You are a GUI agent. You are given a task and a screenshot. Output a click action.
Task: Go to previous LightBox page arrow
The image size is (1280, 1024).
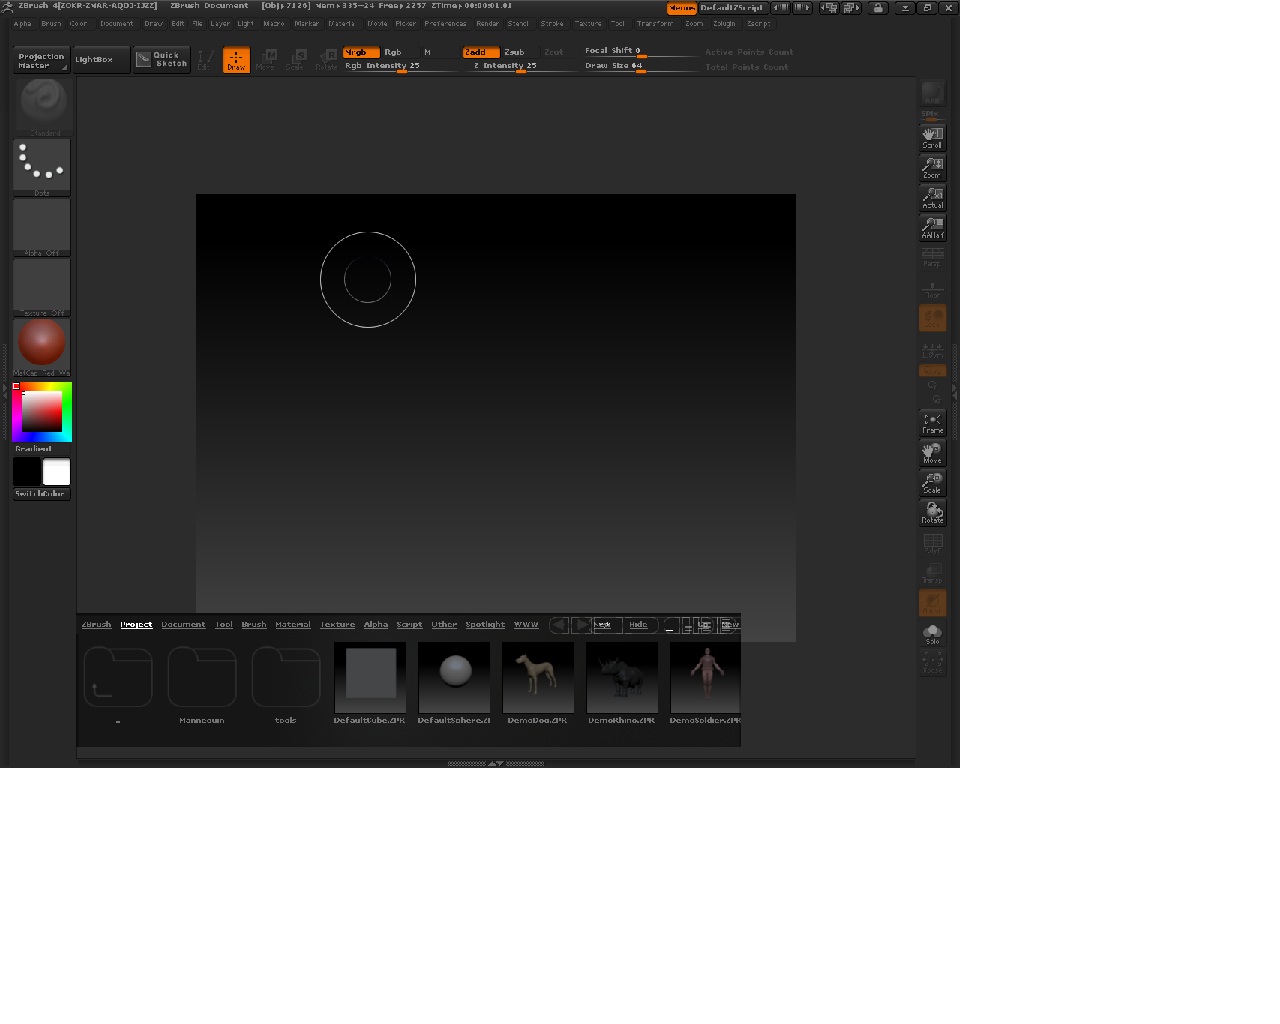click(559, 625)
